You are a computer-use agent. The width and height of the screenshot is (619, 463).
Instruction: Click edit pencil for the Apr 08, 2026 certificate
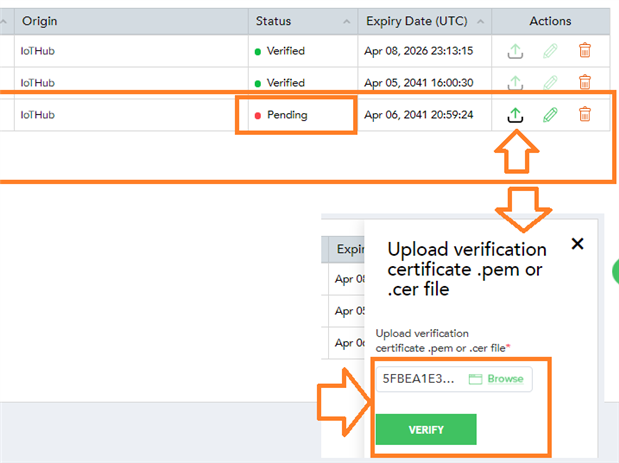pos(550,51)
